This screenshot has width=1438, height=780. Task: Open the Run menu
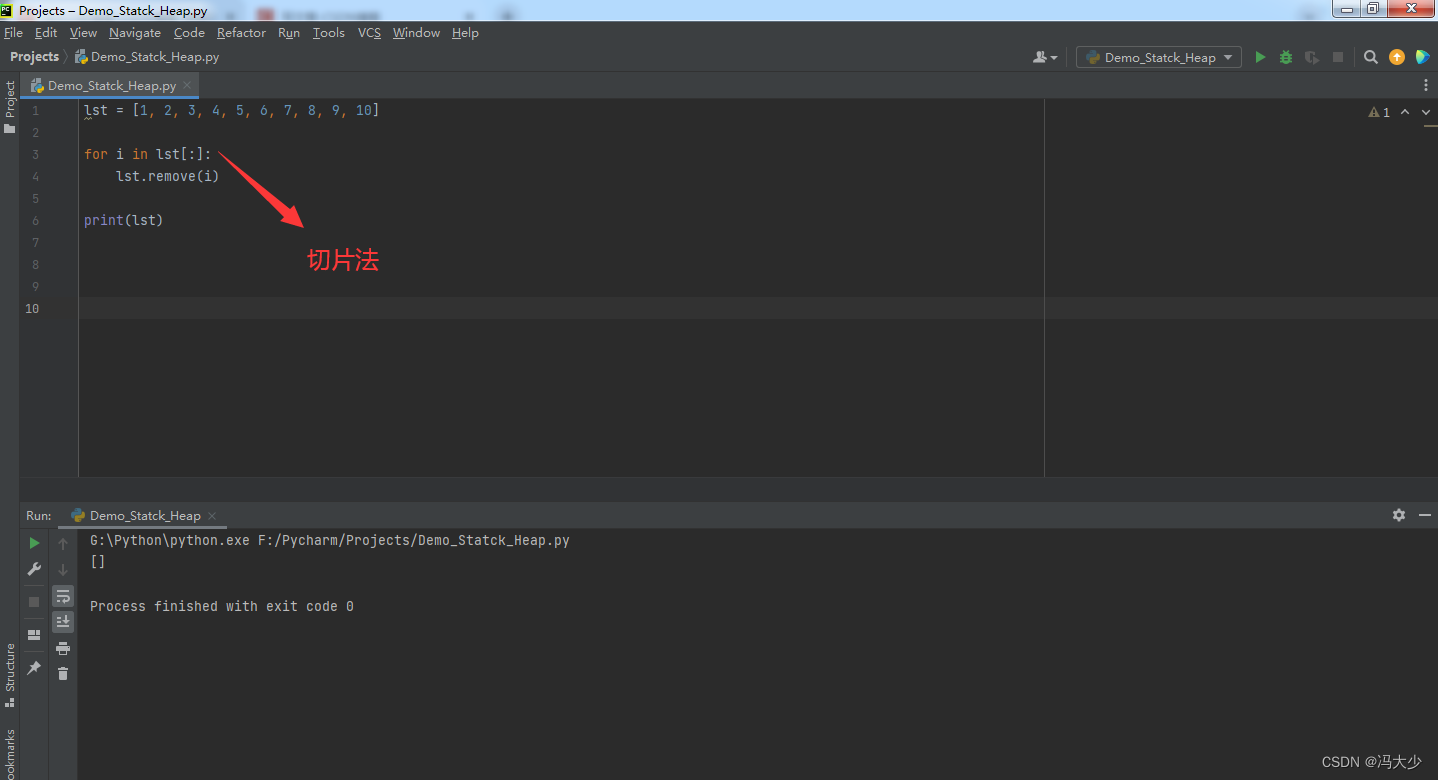[289, 33]
